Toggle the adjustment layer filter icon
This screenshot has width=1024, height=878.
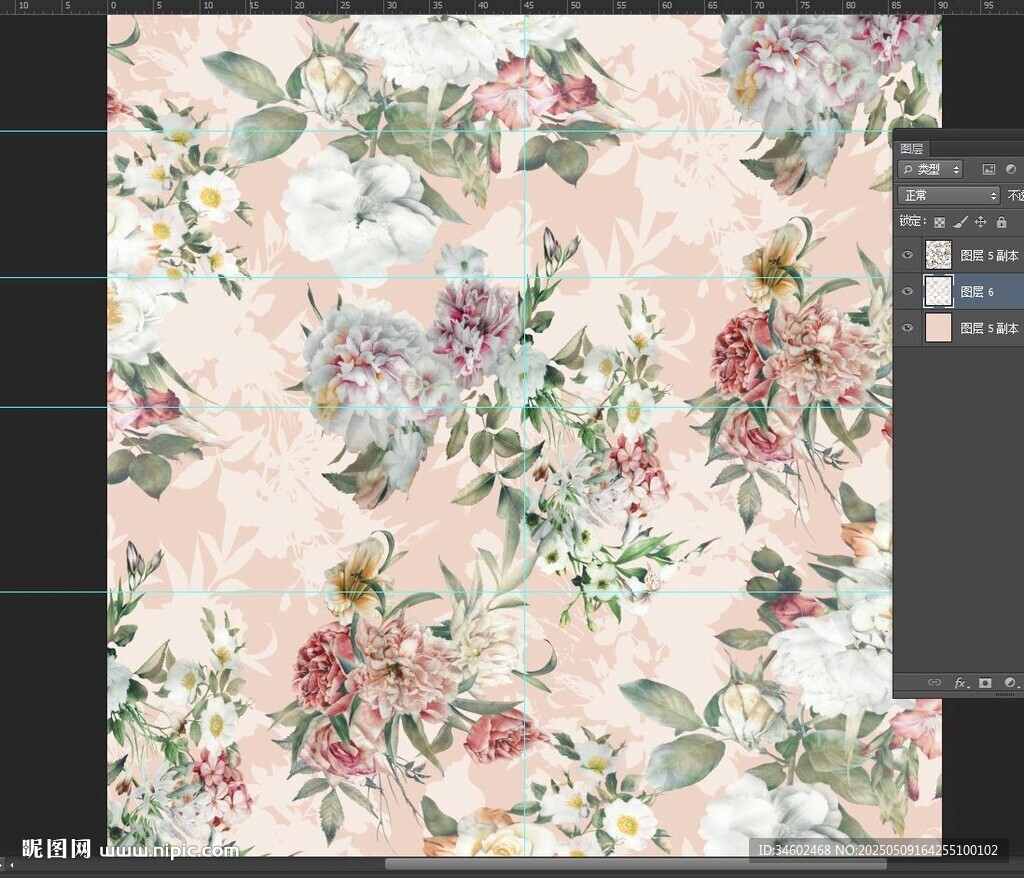point(1011,169)
